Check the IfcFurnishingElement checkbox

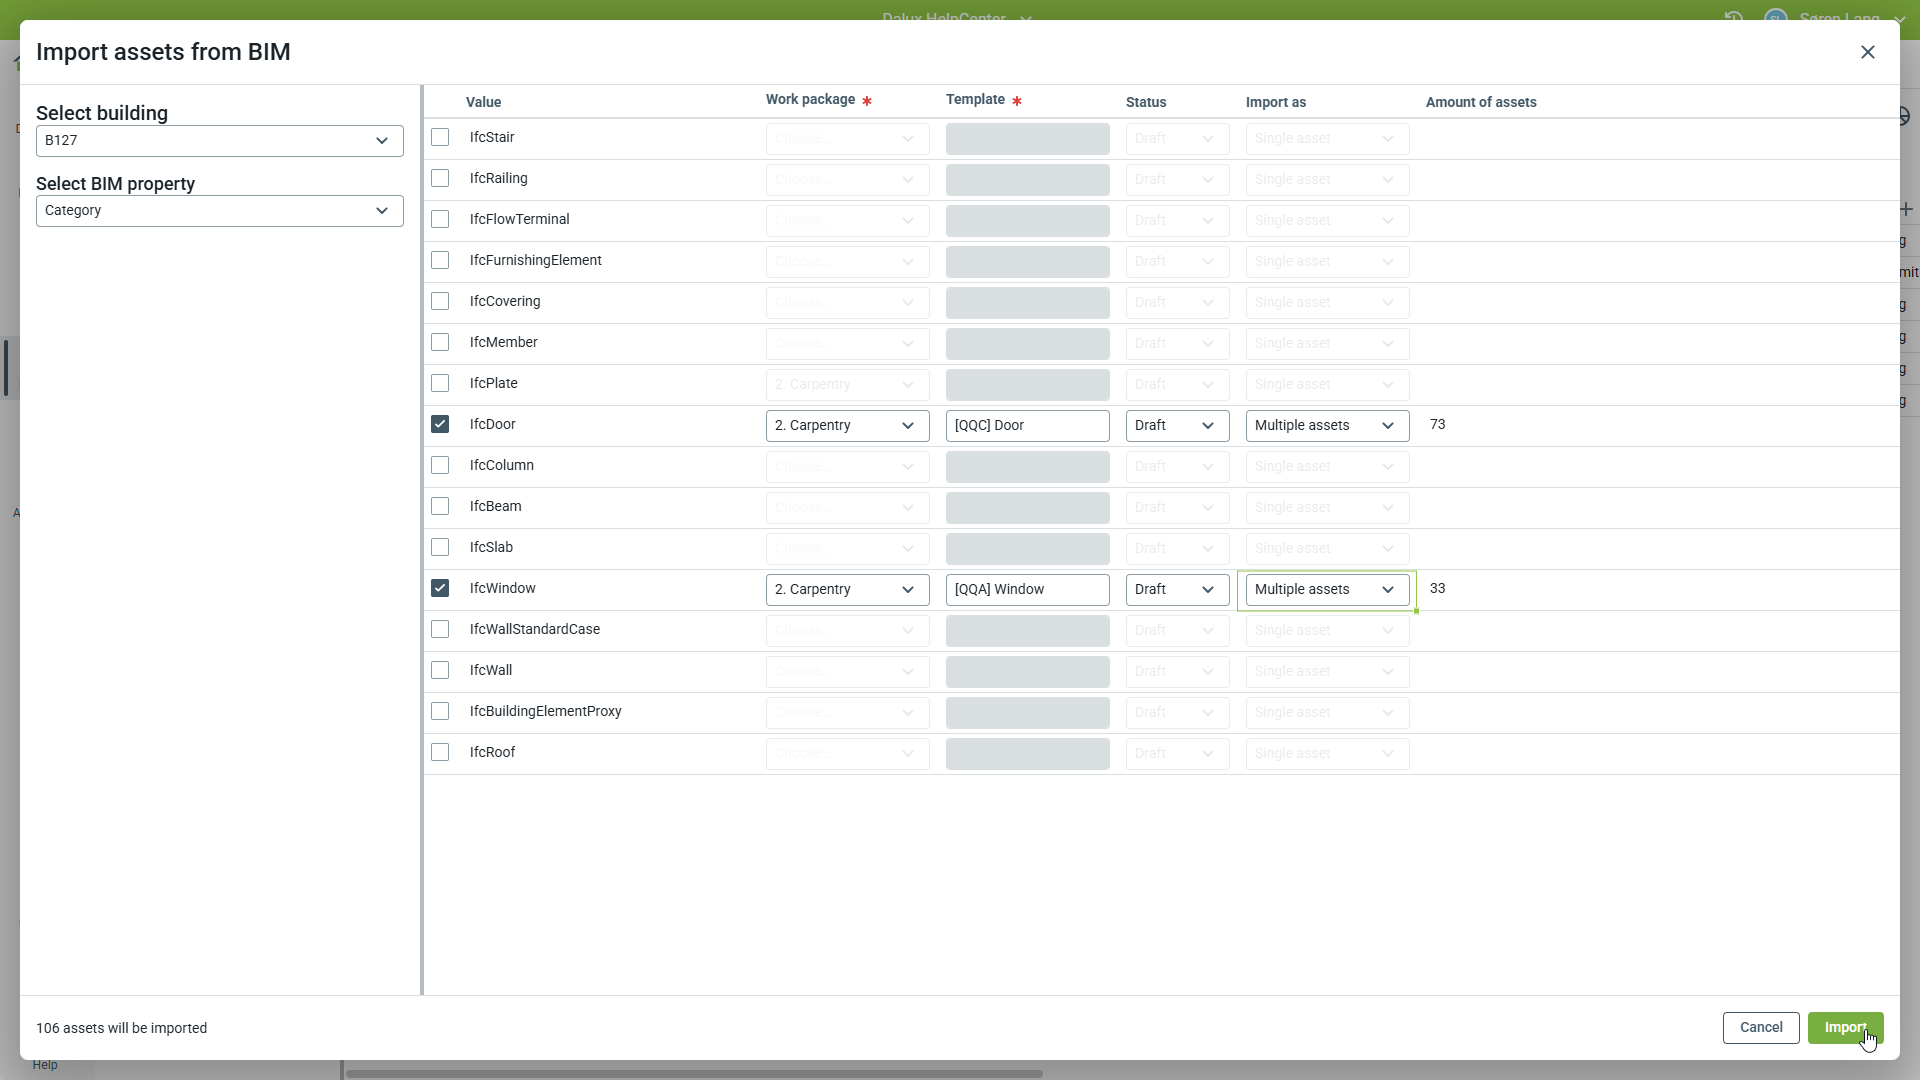tap(440, 260)
